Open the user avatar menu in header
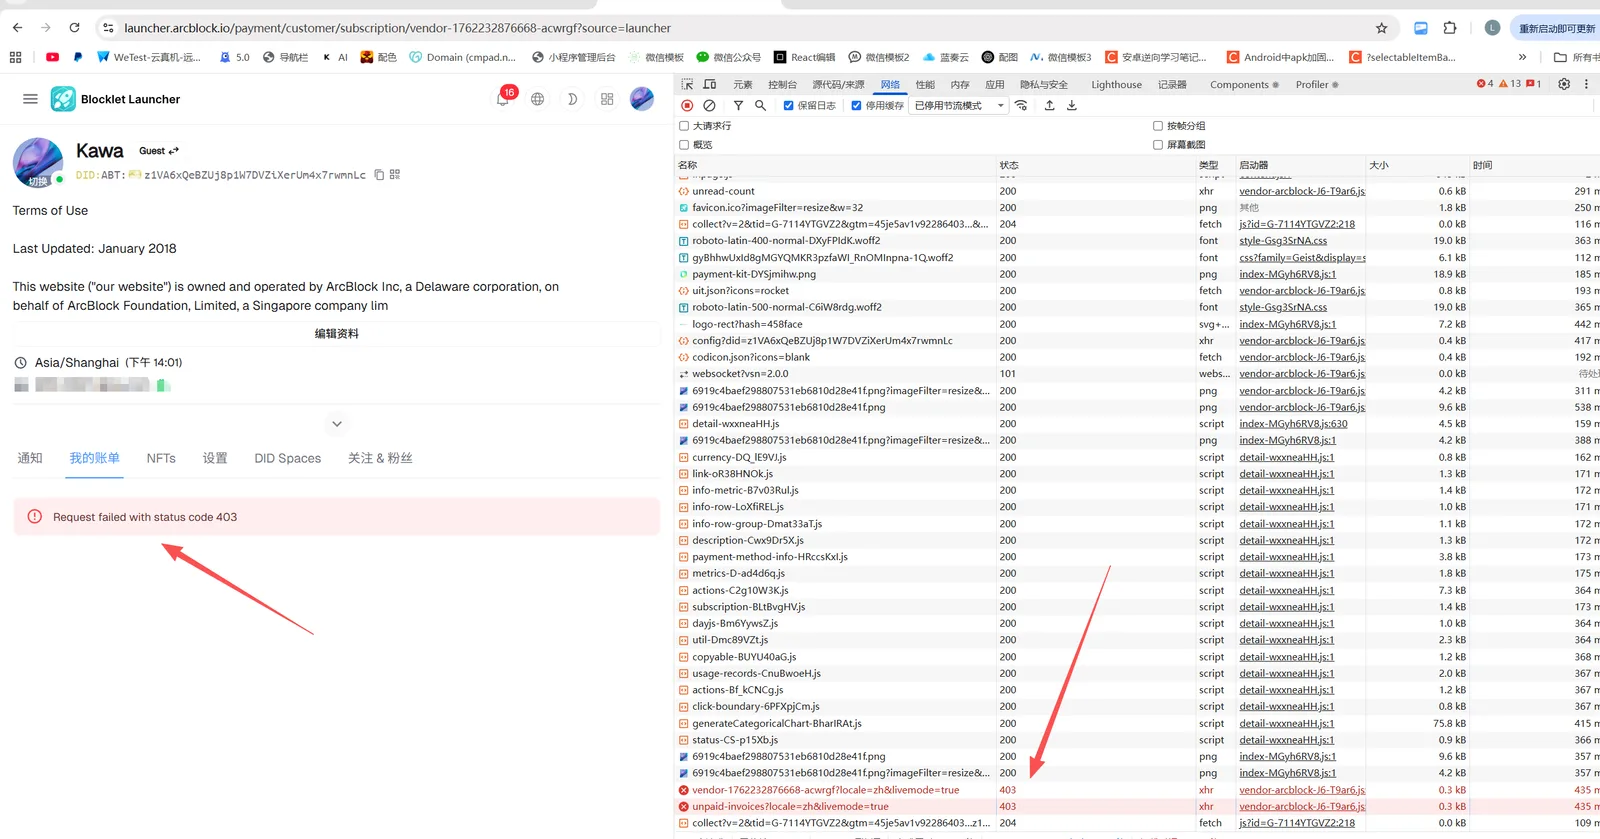The image size is (1600, 839). pyautogui.click(x=642, y=99)
